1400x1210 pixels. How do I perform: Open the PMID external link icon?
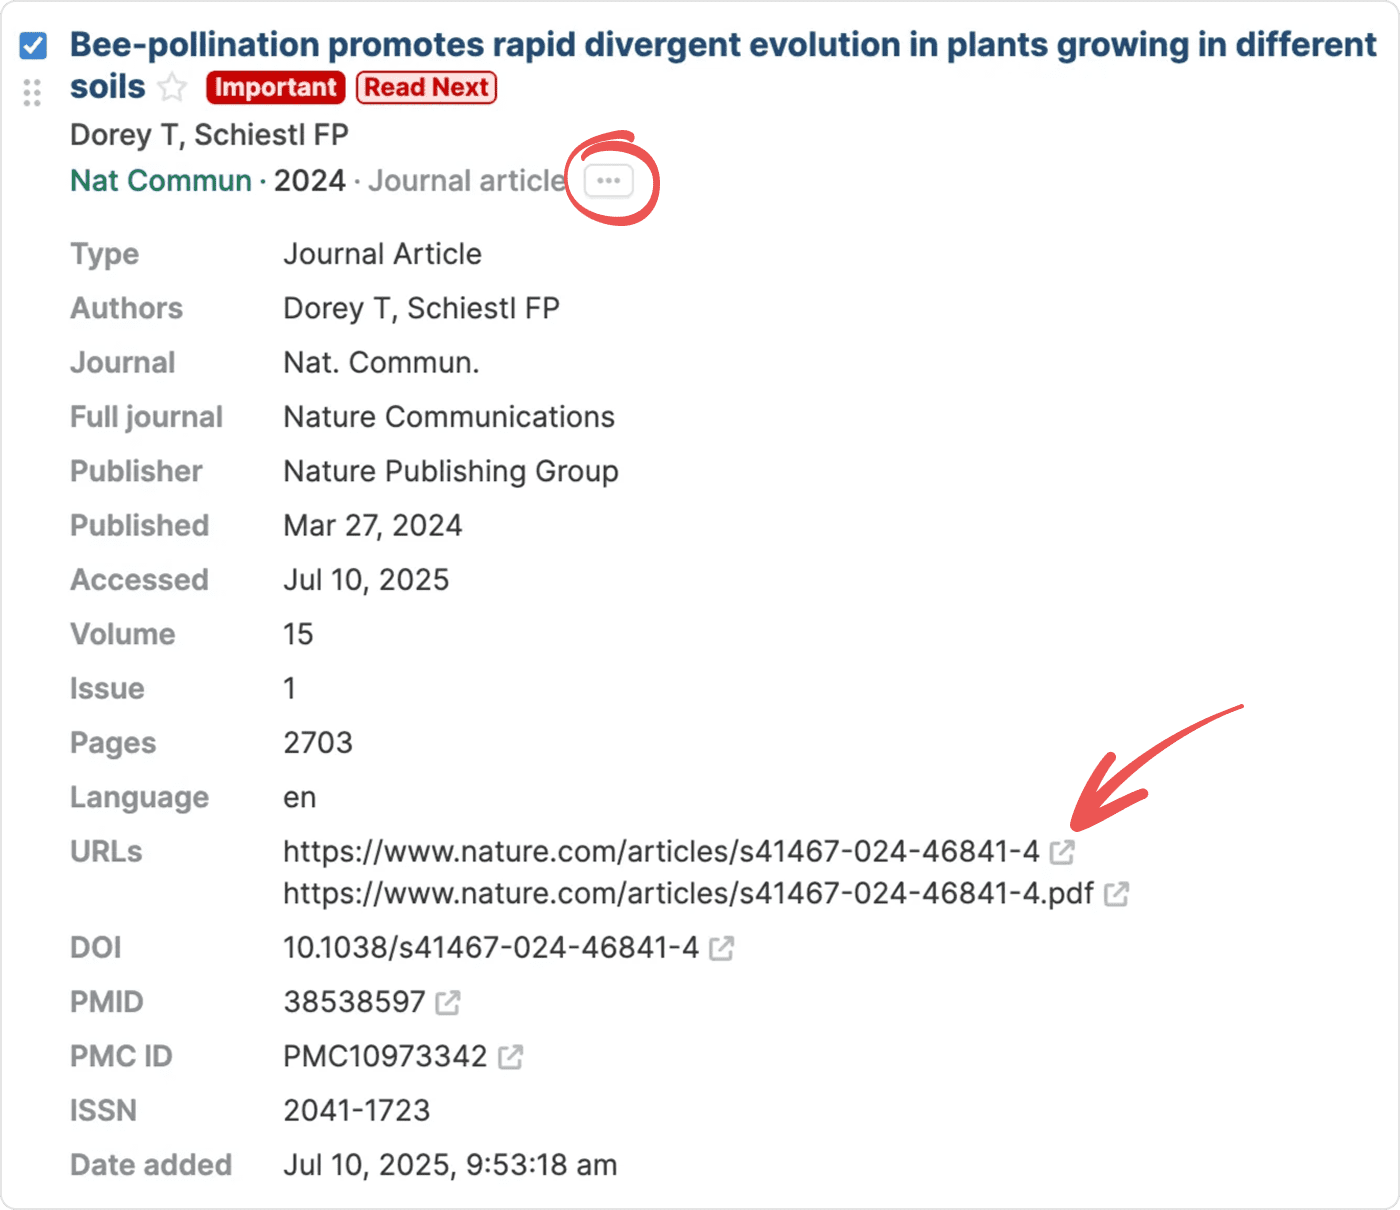coord(448,1002)
